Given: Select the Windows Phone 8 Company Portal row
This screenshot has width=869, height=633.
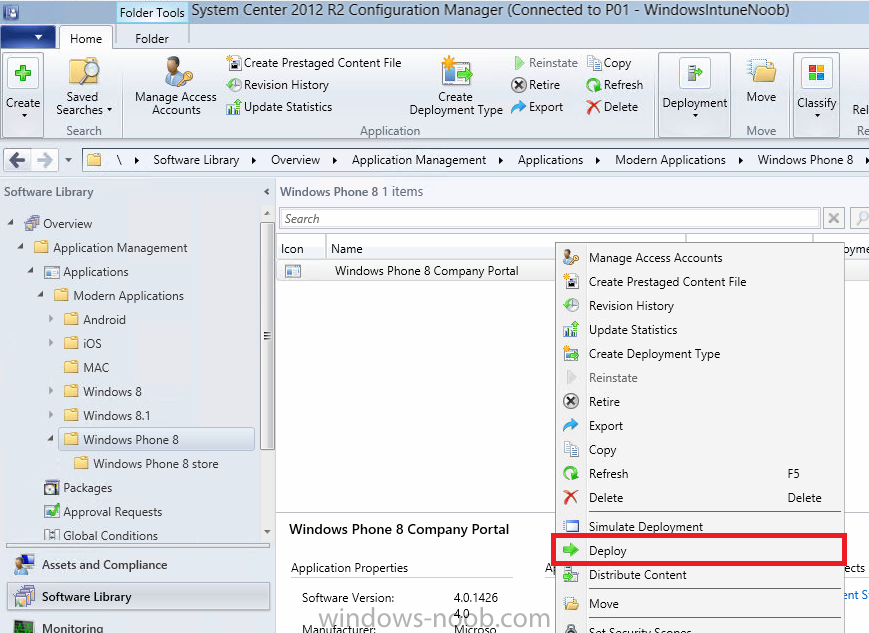Looking at the screenshot, I should [x=416, y=270].
